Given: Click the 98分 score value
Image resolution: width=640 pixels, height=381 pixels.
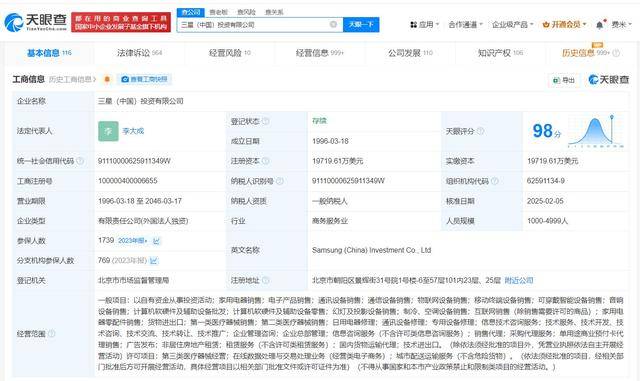Looking at the screenshot, I should [547, 131].
